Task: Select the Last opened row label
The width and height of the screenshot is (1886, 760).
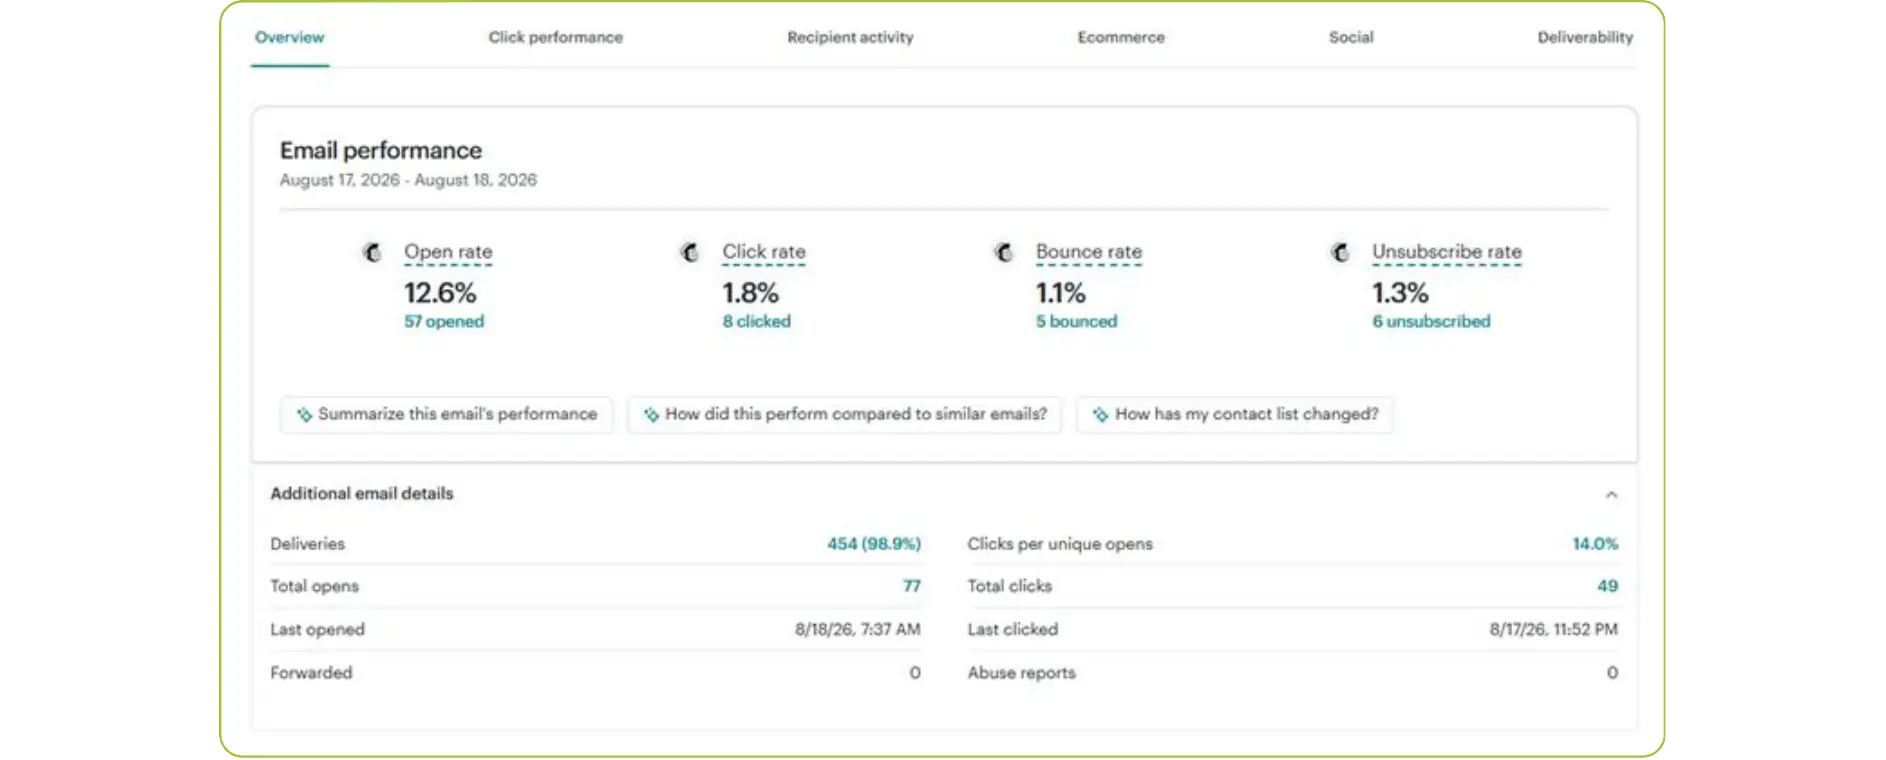Action: tap(317, 630)
